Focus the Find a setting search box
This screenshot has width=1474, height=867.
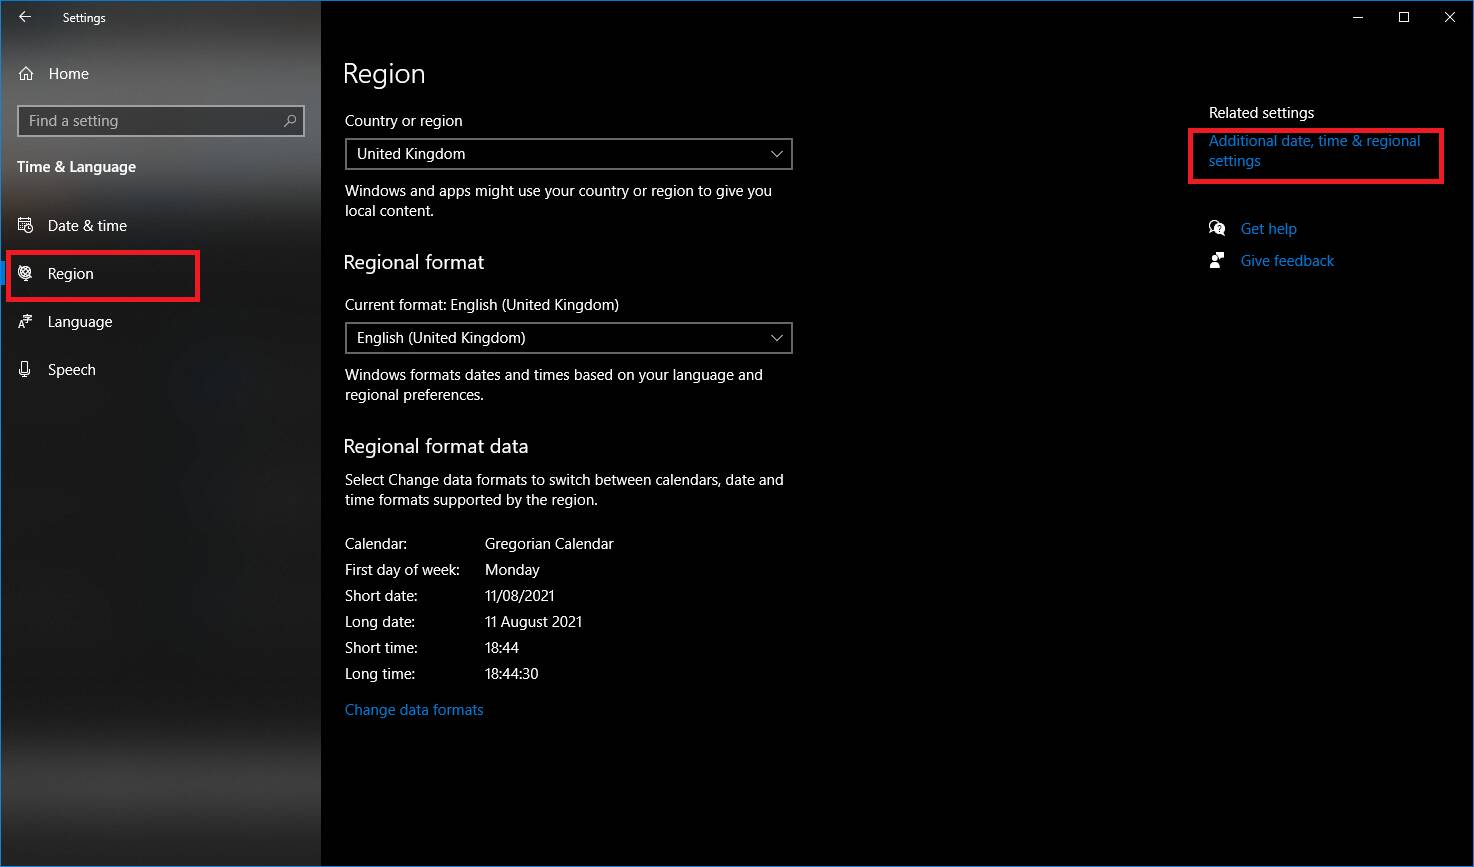(150, 121)
